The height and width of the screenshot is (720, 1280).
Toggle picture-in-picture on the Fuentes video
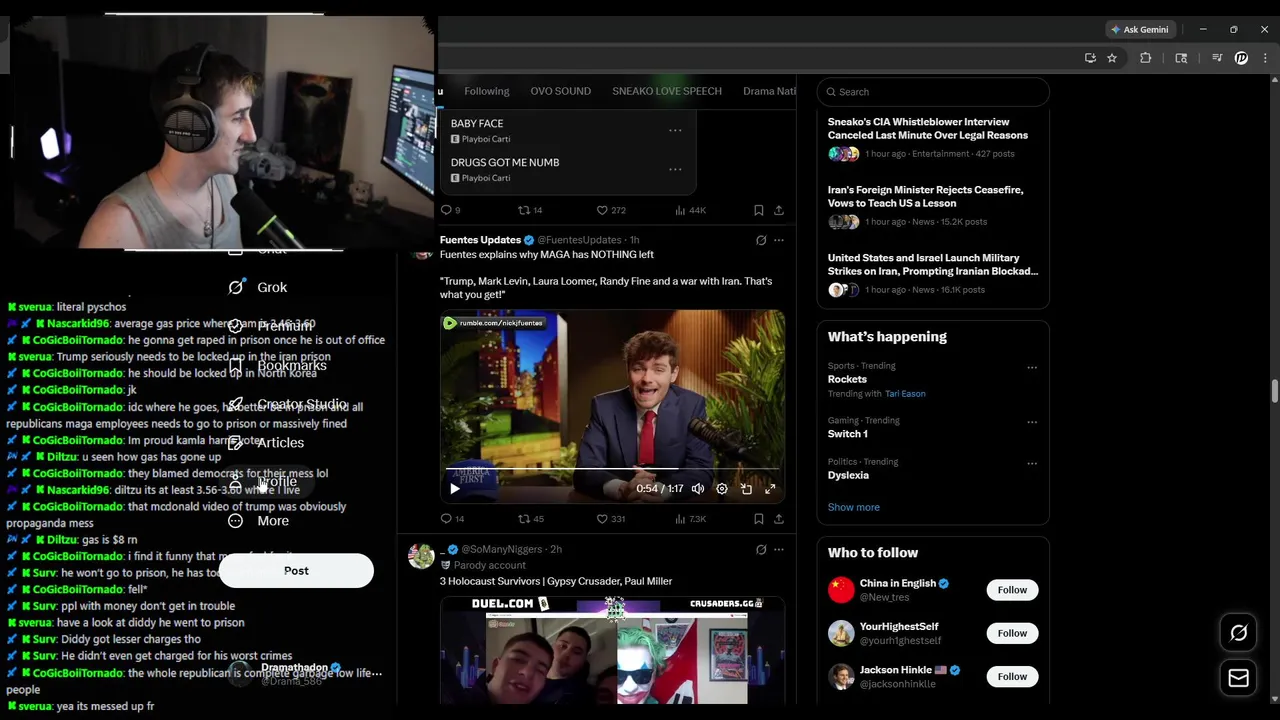pos(746,489)
